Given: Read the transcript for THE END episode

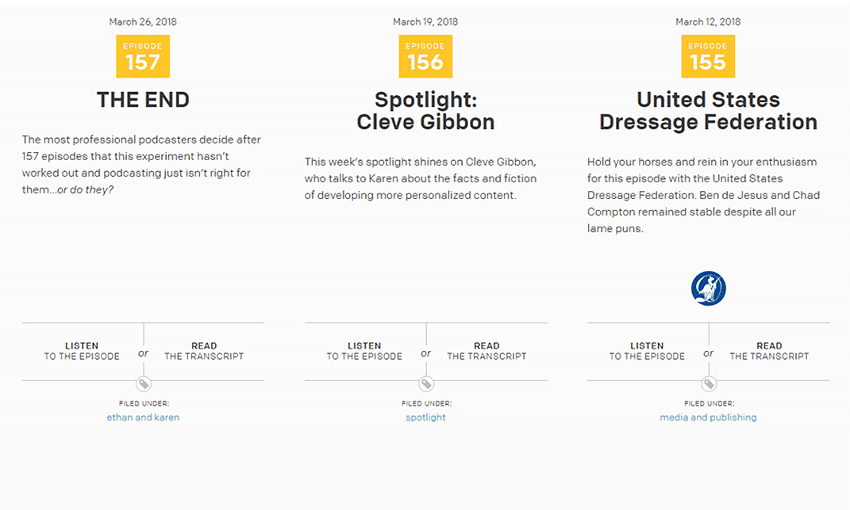Looking at the screenshot, I should [204, 351].
